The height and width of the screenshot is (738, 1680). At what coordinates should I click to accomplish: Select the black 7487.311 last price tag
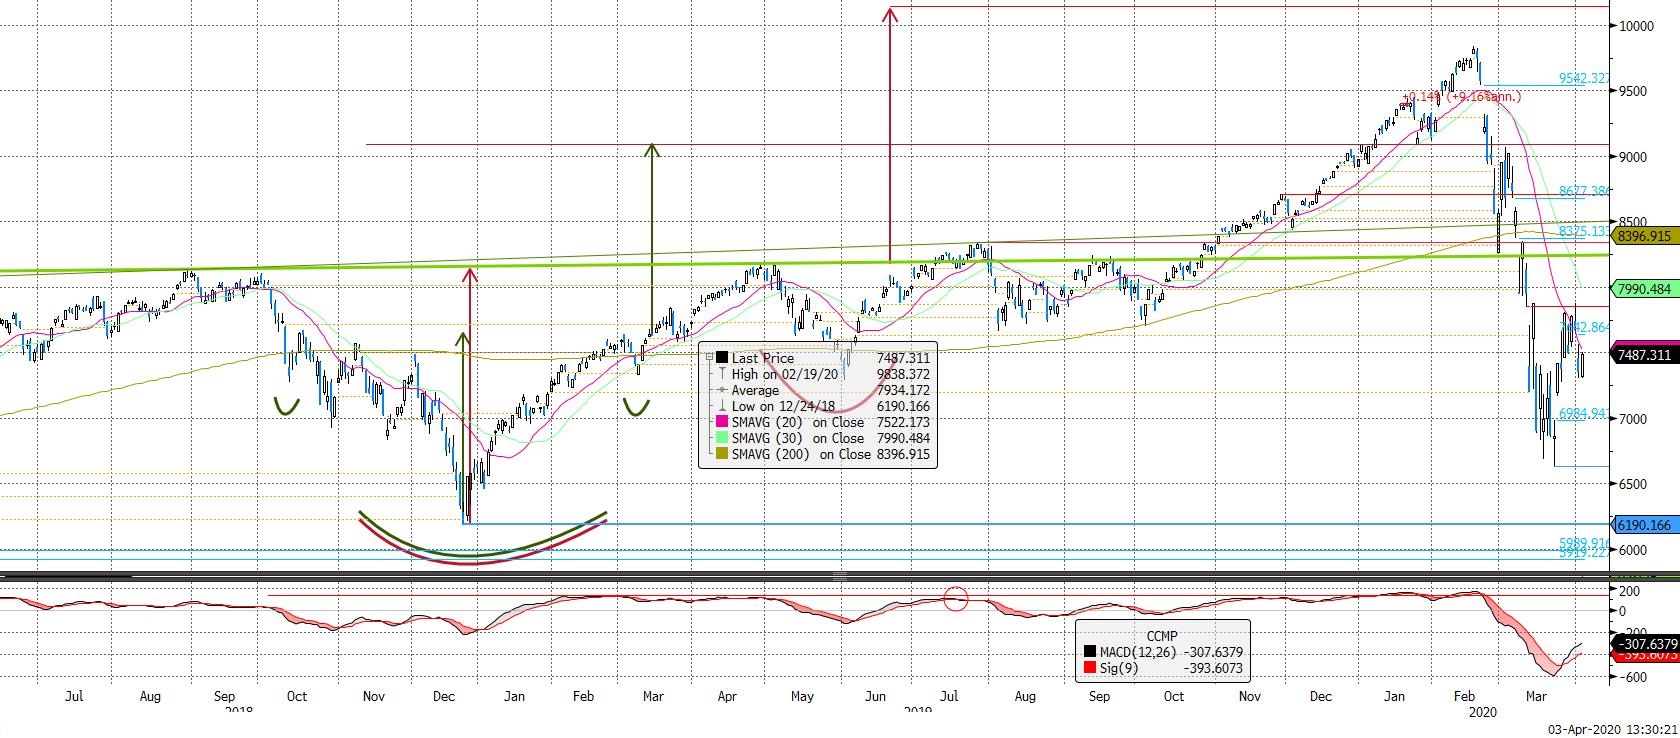(x=1643, y=355)
